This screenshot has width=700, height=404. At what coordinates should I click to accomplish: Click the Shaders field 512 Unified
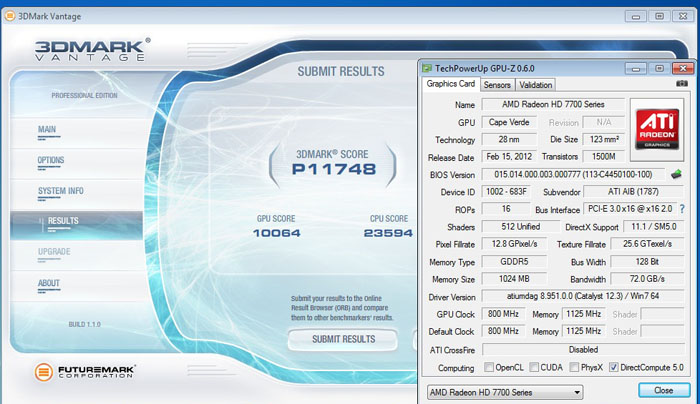click(521, 227)
